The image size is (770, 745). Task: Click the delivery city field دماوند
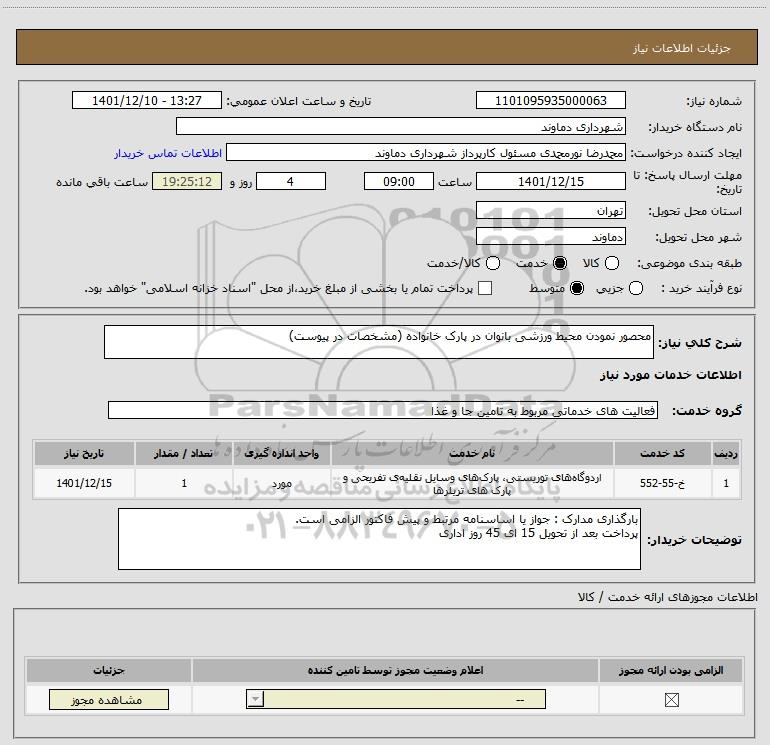pos(550,237)
